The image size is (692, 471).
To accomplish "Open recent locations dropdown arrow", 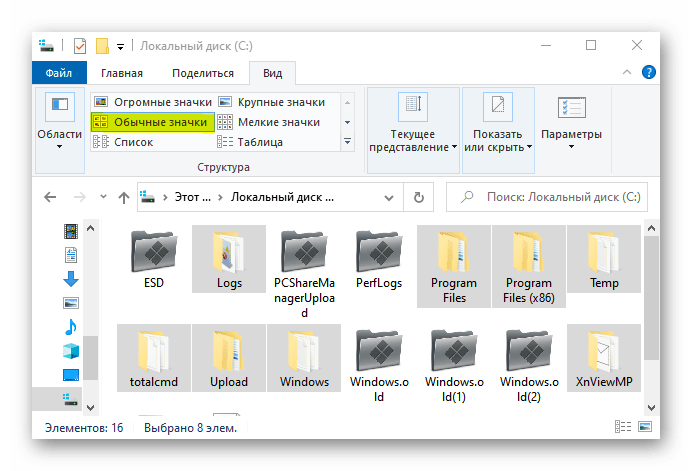I will tap(103, 196).
